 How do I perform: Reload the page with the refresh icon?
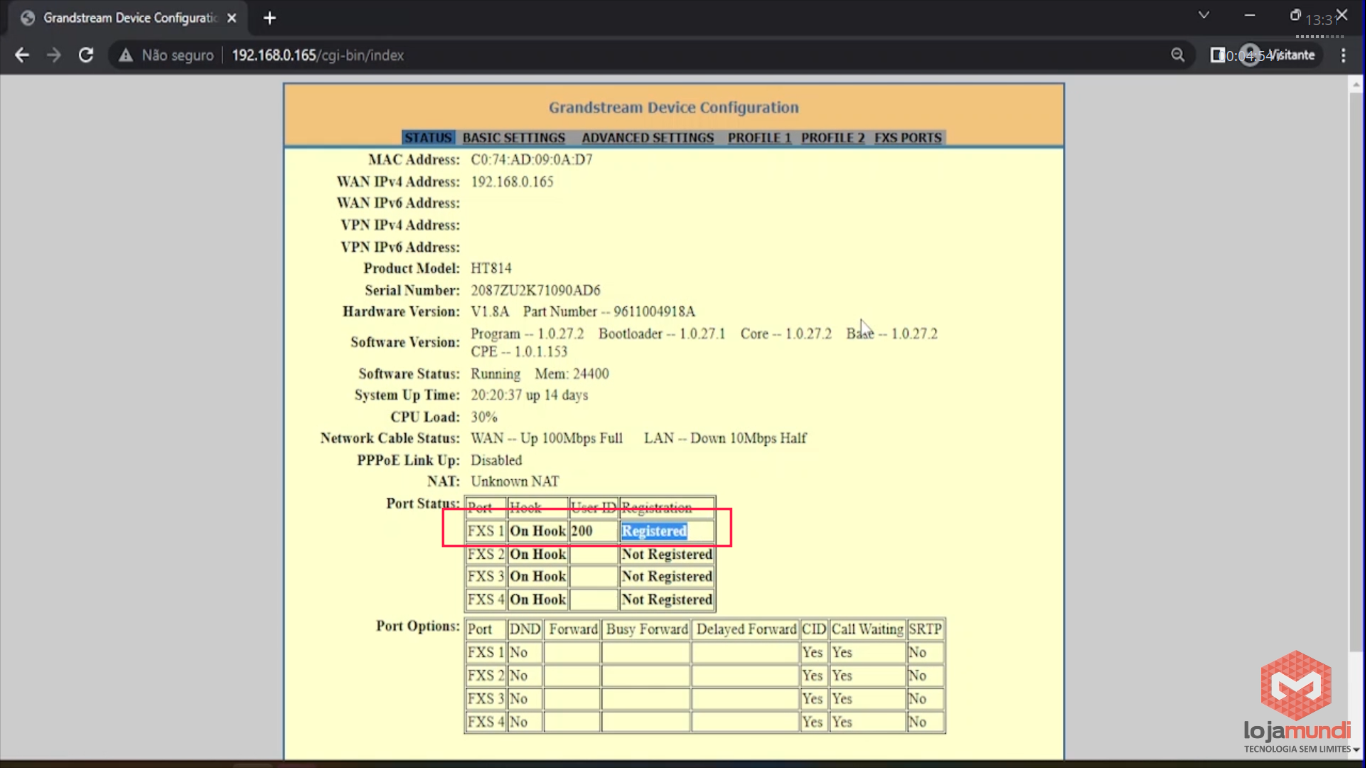coord(86,55)
